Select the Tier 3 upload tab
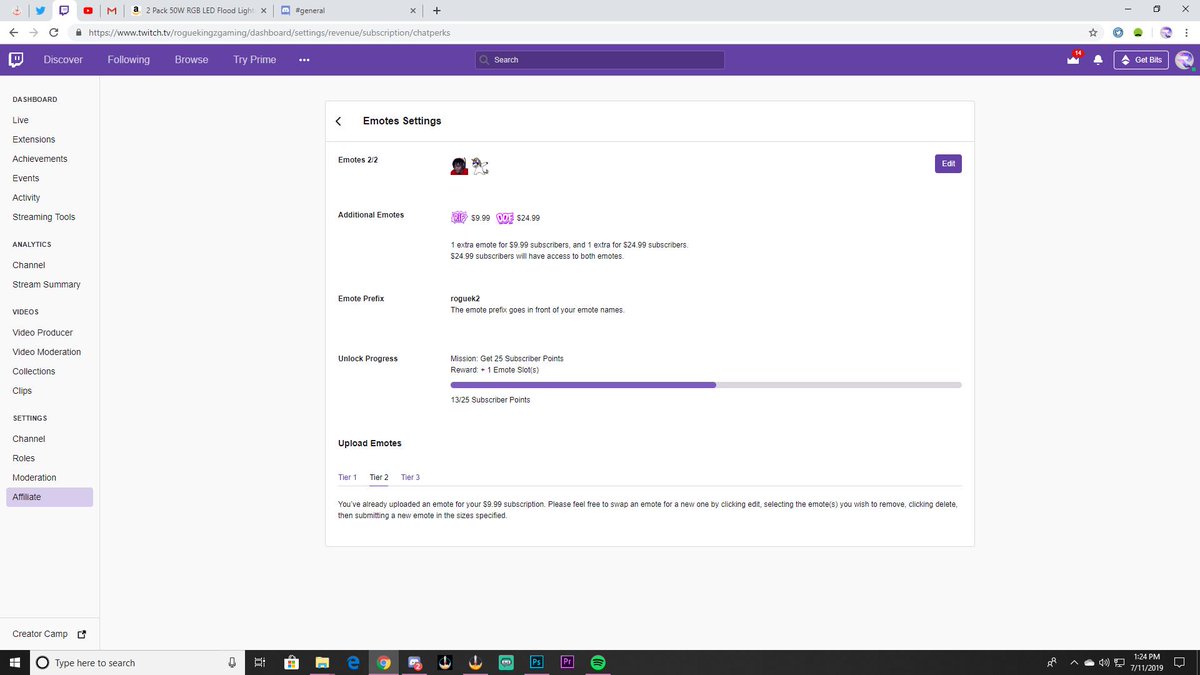 coord(410,477)
